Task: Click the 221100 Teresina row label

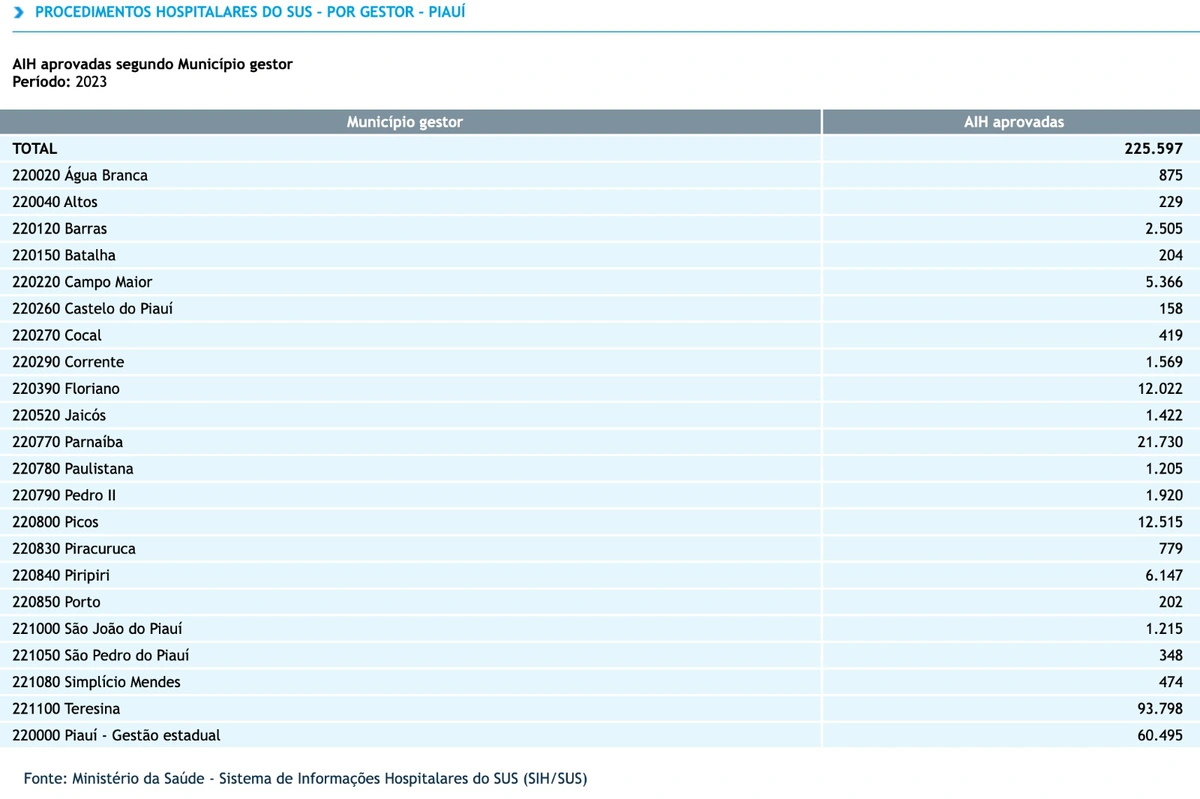Action: point(66,708)
